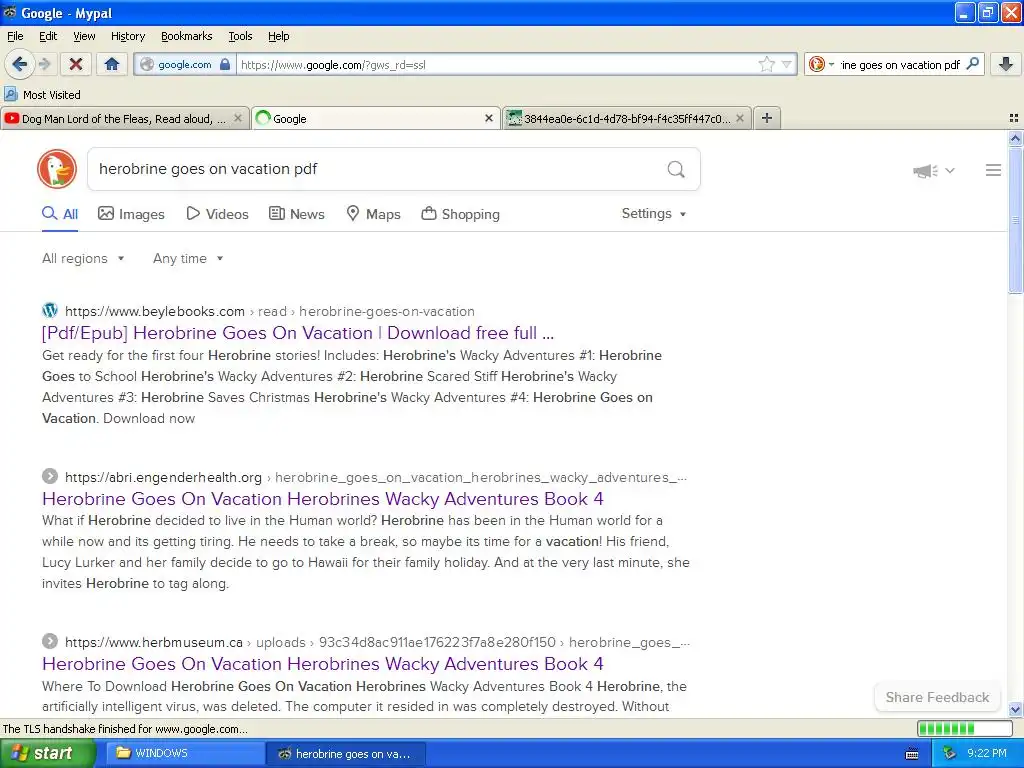The width and height of the screenshot is (1024, 768).
Task: Open the View menu
Action: coord(84,36)
